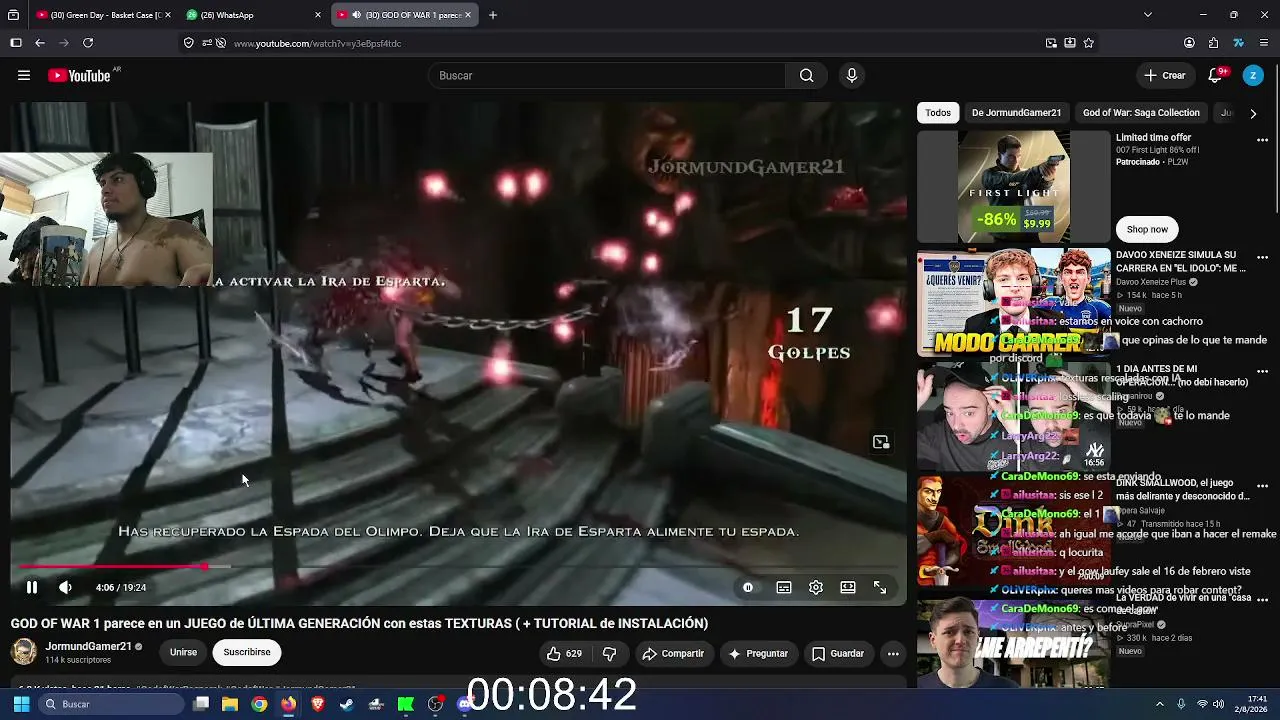Pause the video playback

[x=32, y=588]
